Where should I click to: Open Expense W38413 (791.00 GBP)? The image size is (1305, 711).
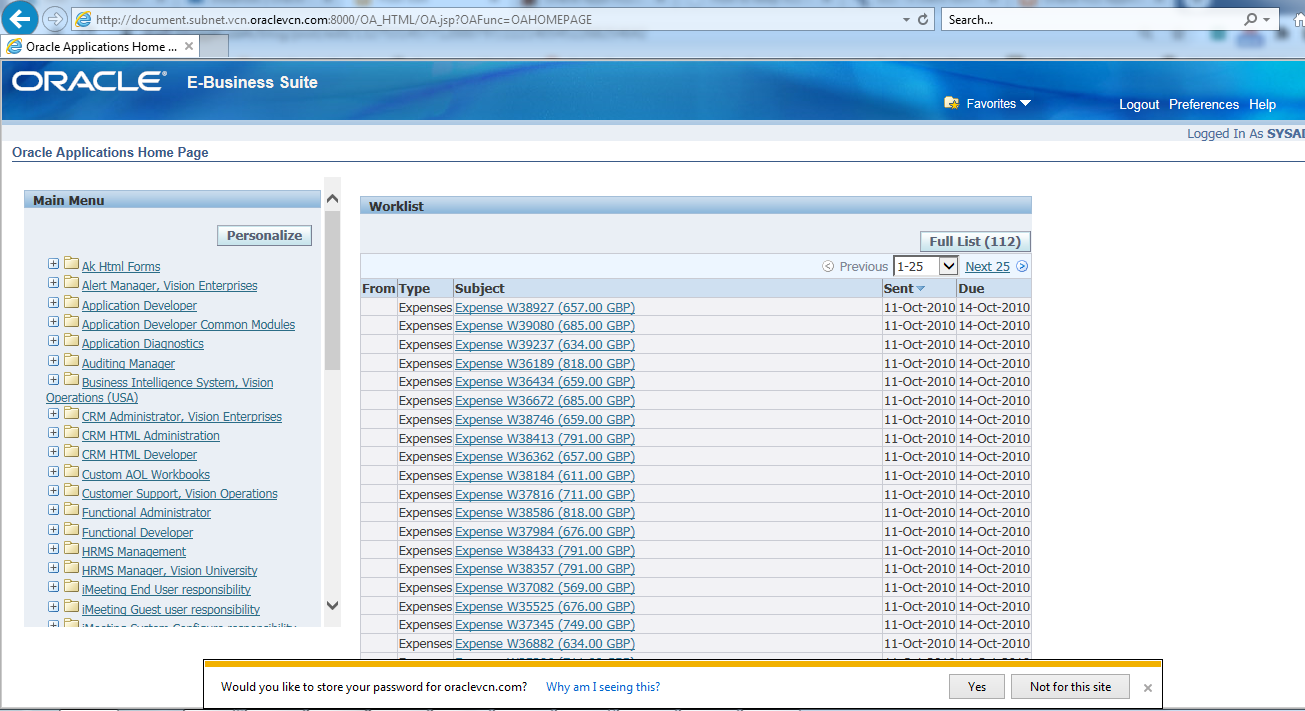click(x=544, y=438)
